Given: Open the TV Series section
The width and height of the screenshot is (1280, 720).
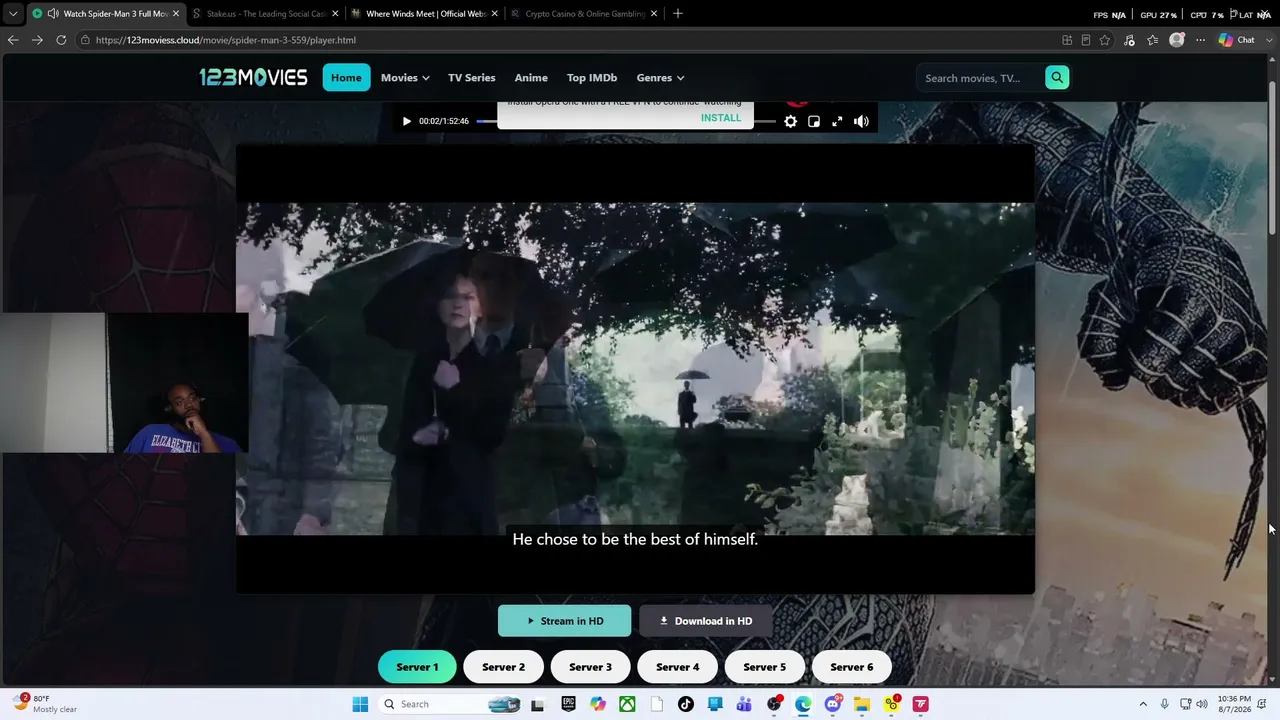Looking at the screenshot, I should 472,77.
